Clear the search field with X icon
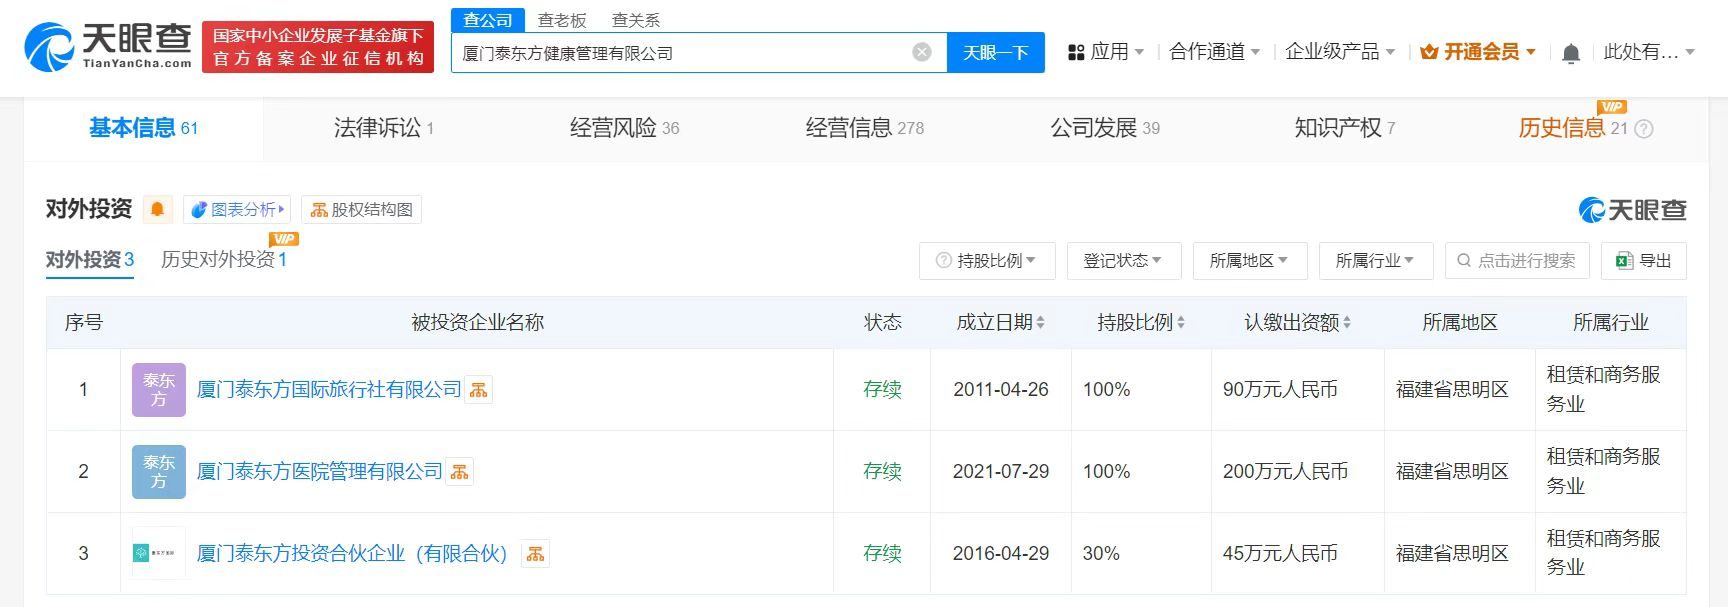Screen dimensions: 1728x607 922,52
